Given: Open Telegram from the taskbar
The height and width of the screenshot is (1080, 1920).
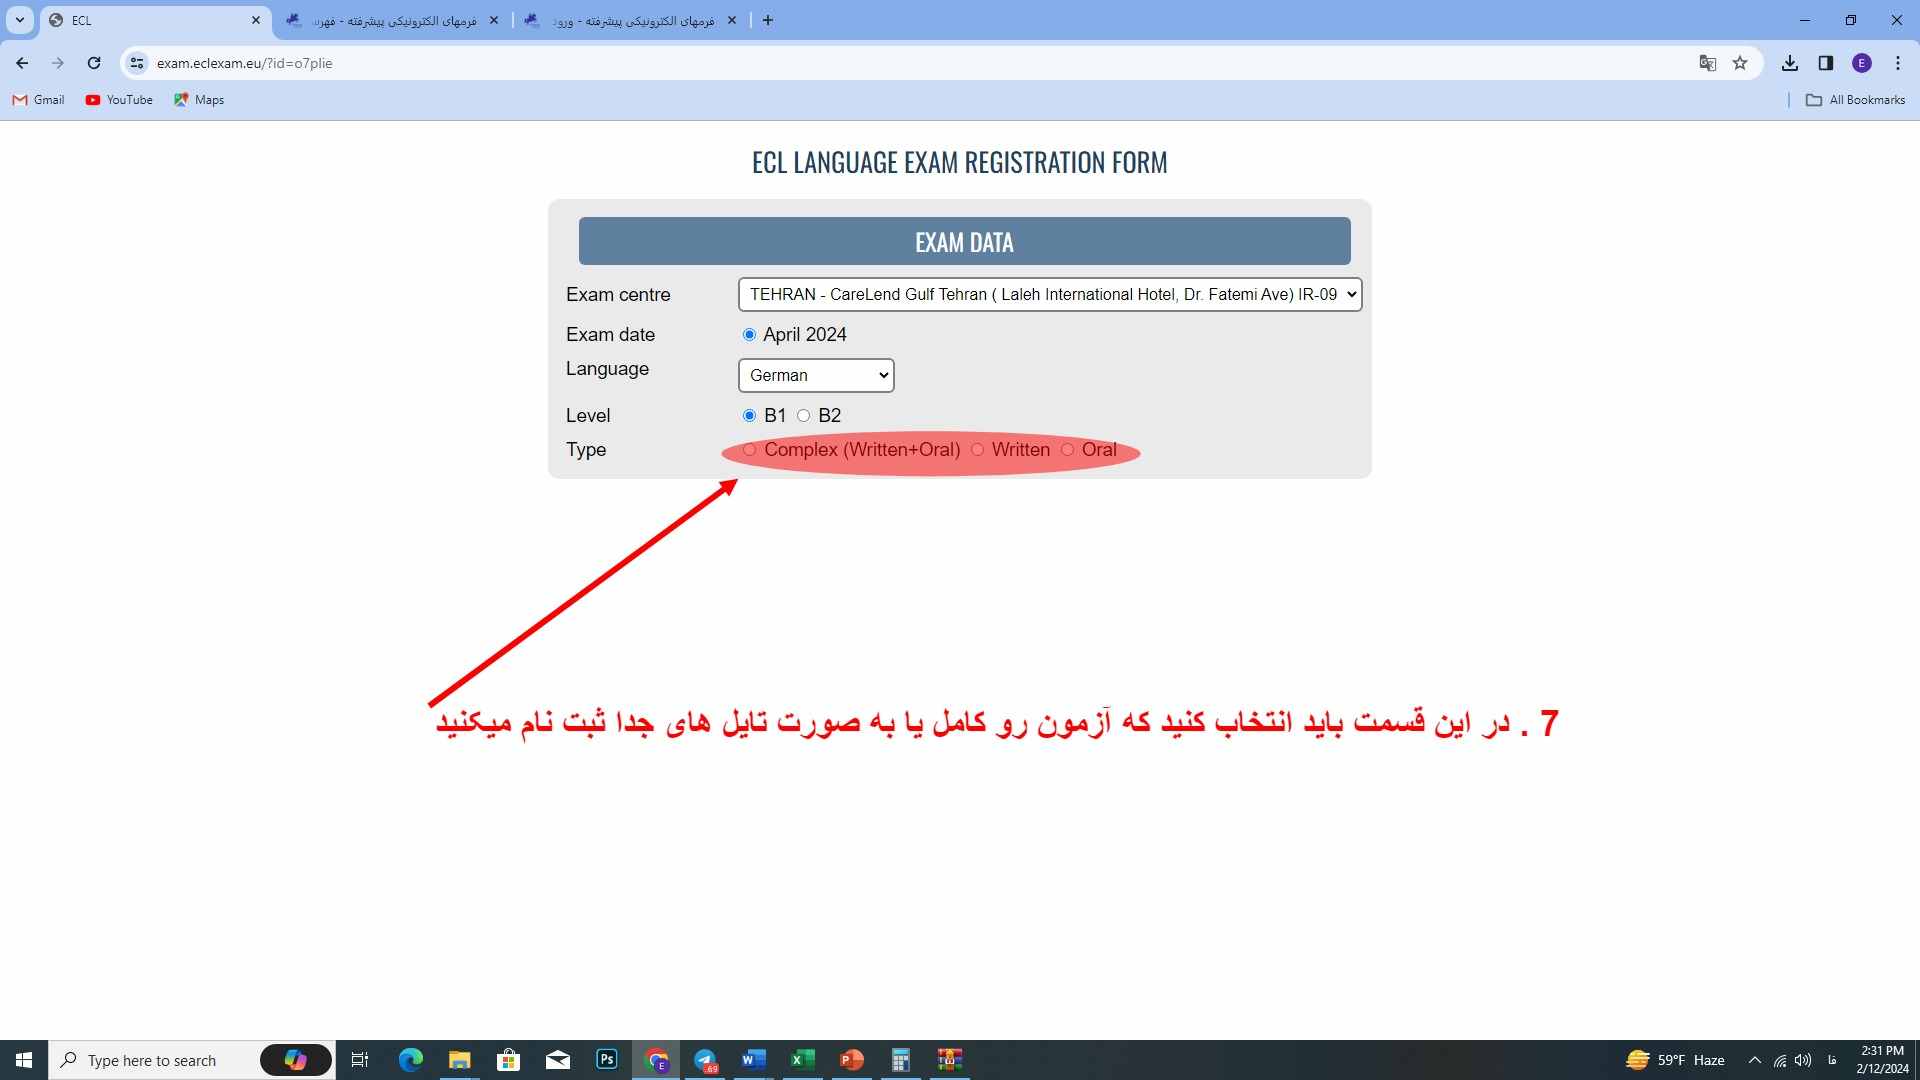Looking at the screenshot, I should pos(705,1059).
